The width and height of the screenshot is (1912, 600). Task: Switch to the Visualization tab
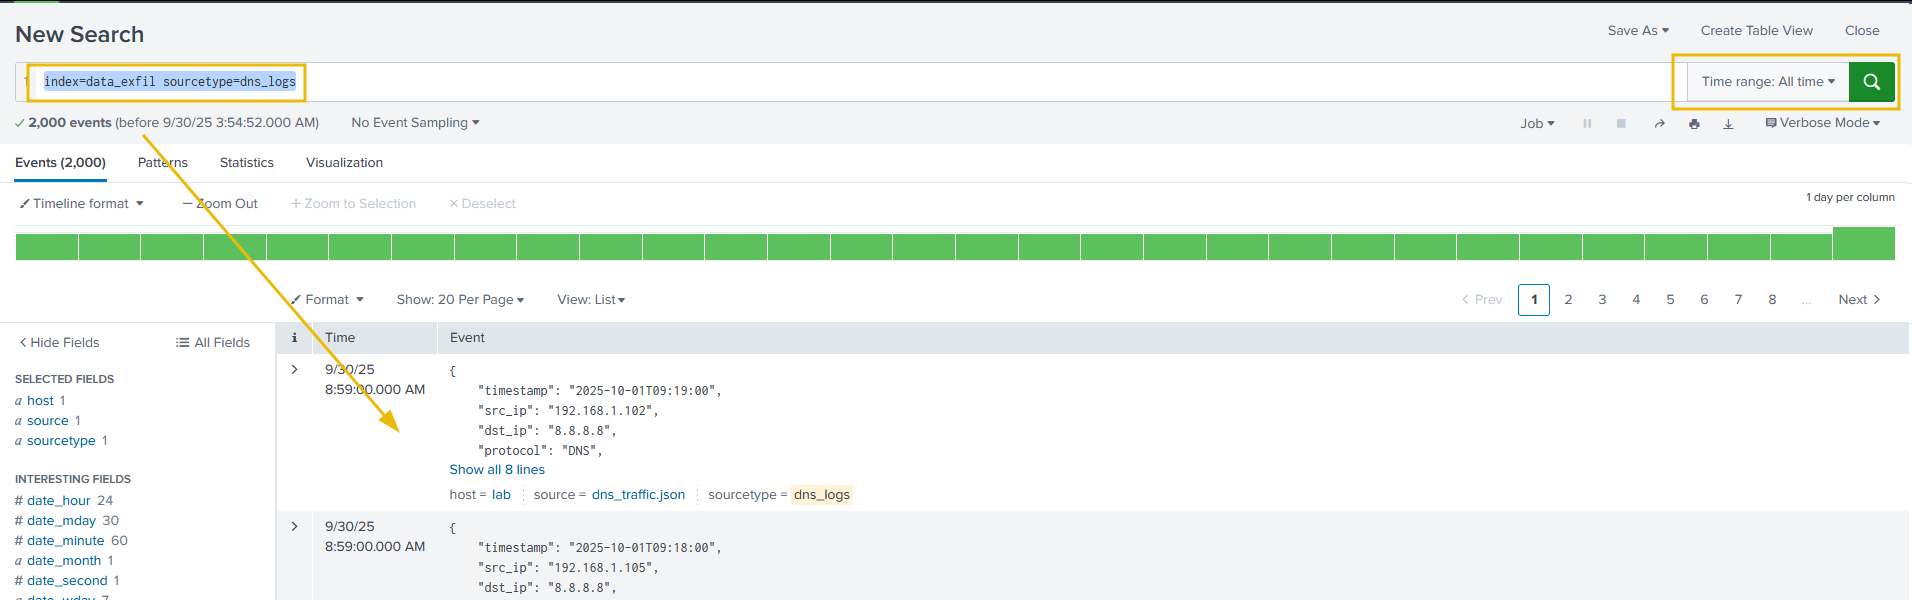344,163
